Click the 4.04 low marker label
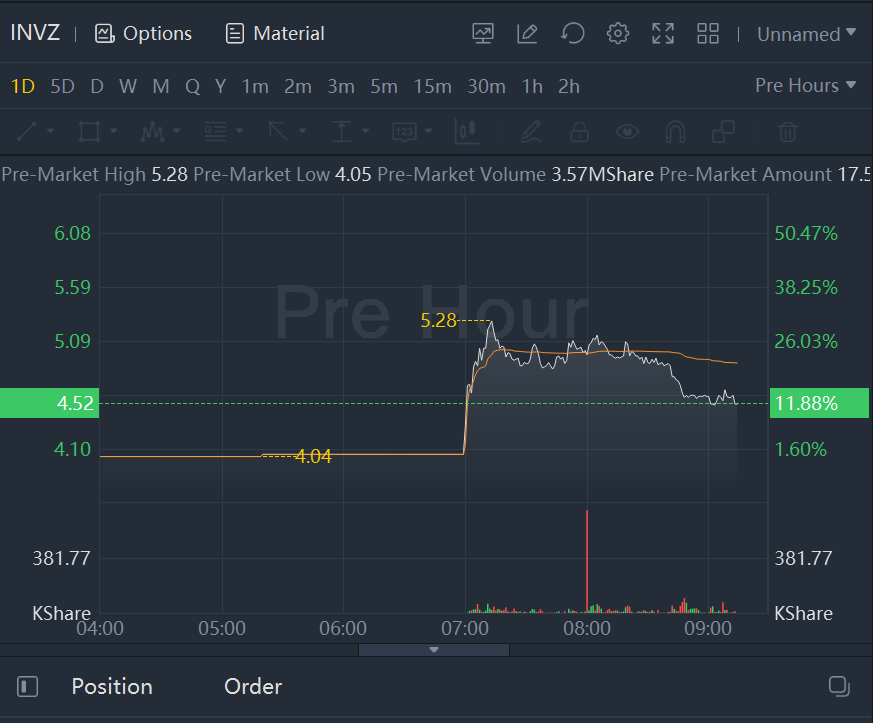The width and height of the screenshot is (873, 723). [x=313, y=456]
